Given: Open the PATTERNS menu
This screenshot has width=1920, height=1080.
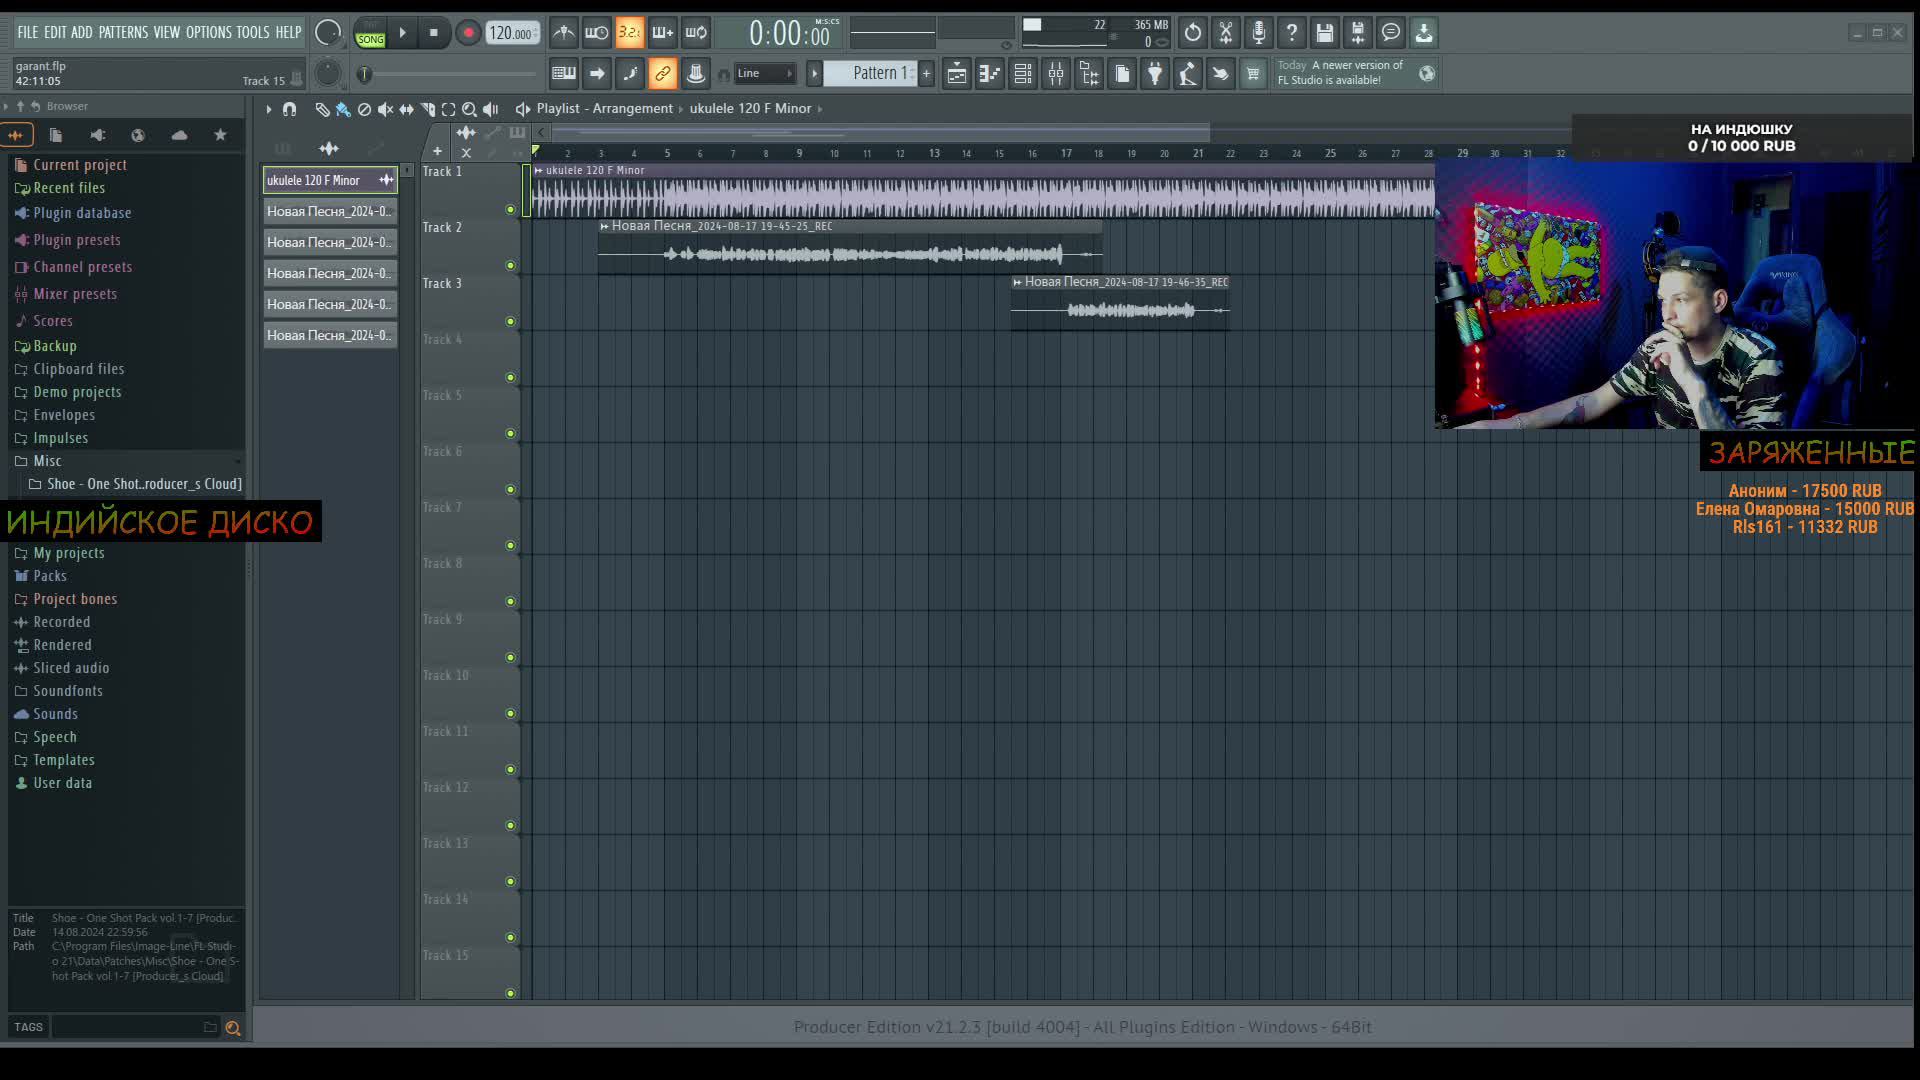Looking at the screenshot, I should 123,32.
